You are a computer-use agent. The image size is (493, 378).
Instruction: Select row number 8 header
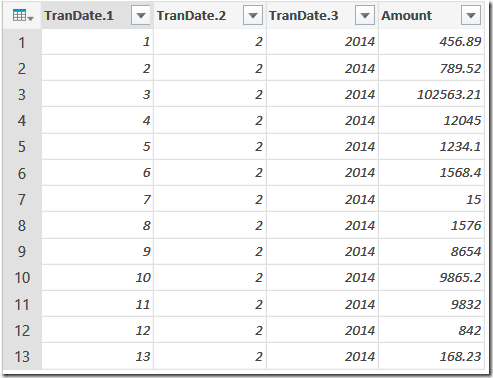pos(22,225)
